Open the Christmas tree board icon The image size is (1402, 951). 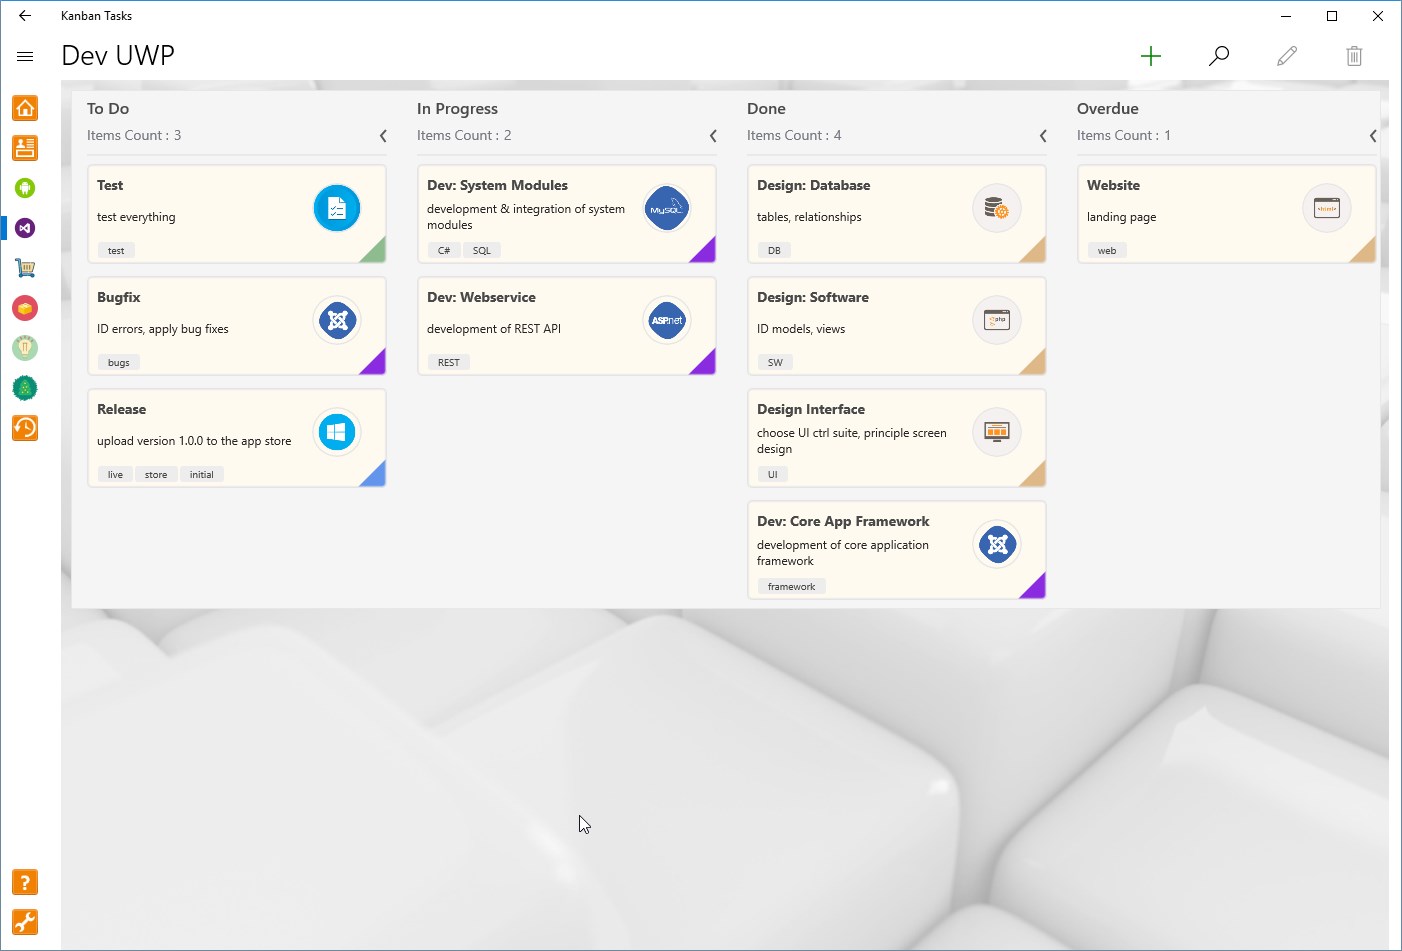point(25,388)
